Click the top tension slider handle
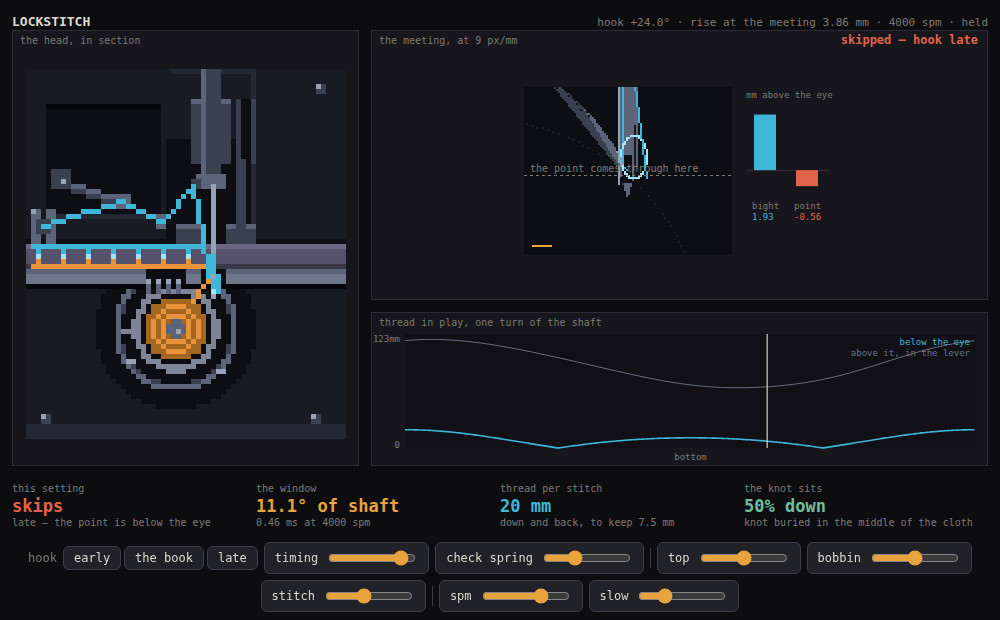This screenshot has width=1000, height=620. (744, 558)
